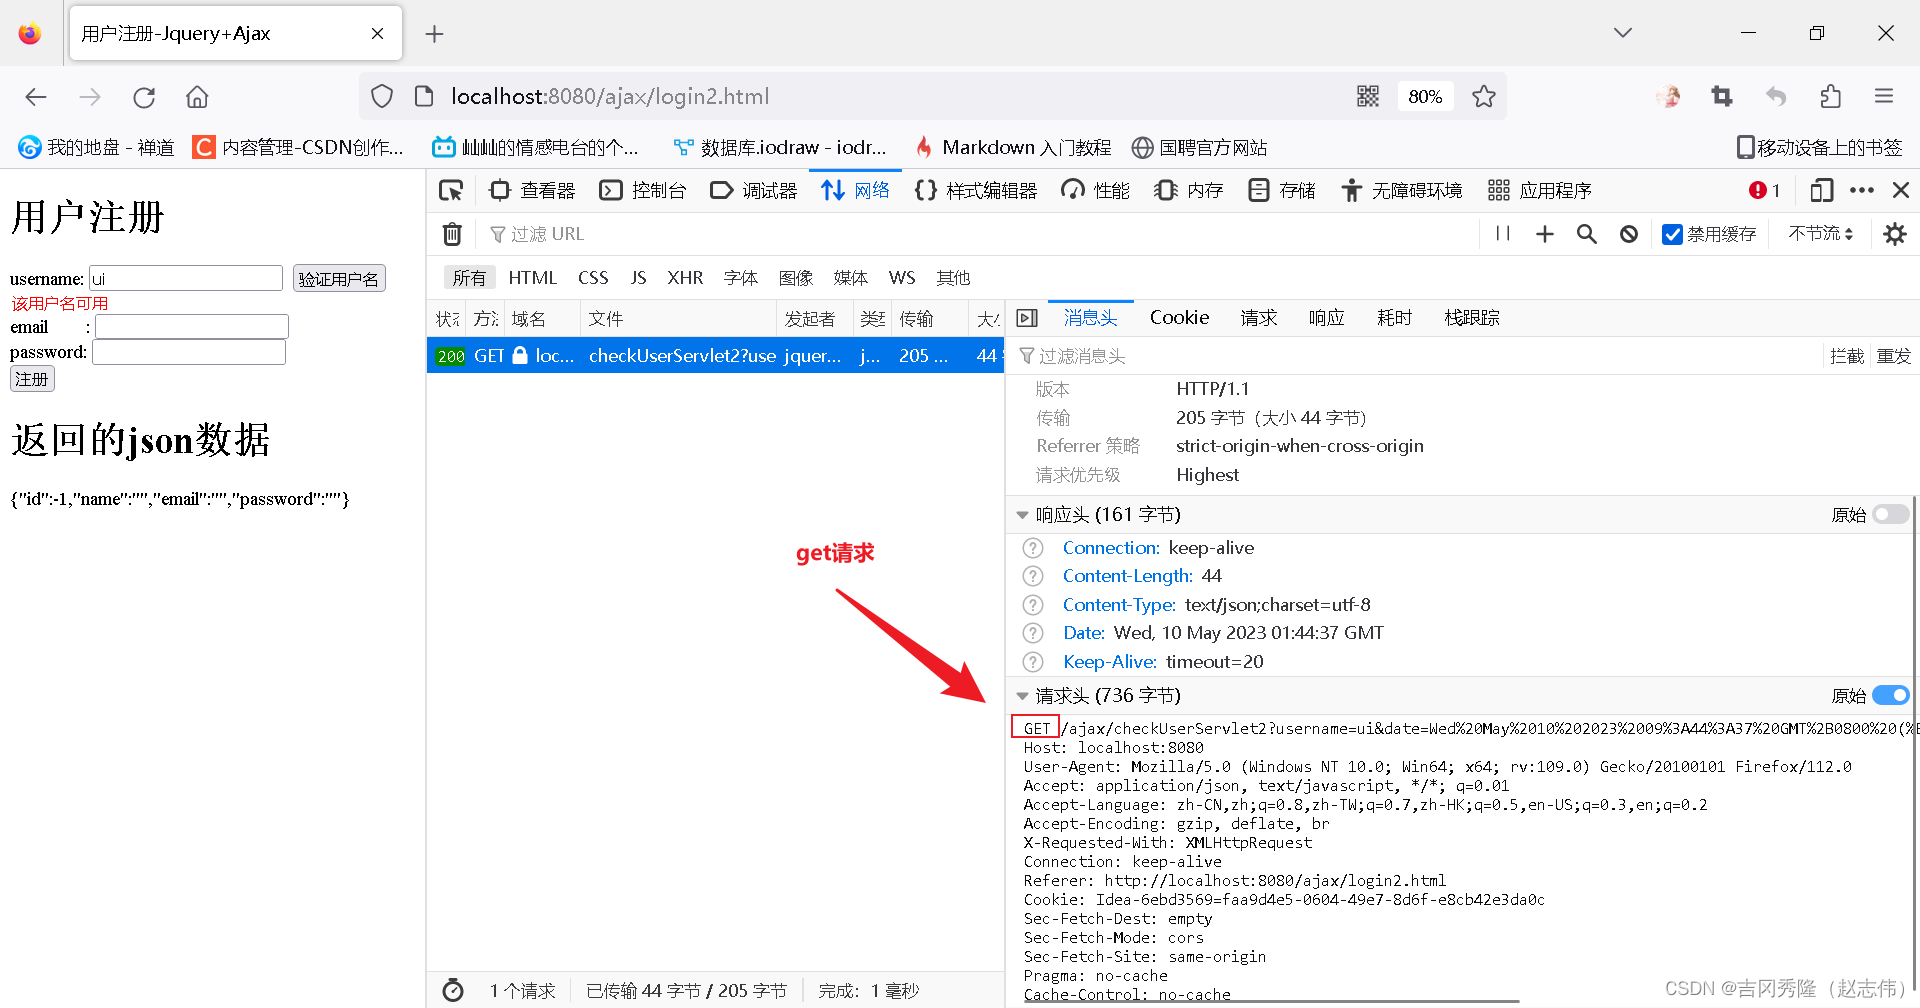
Task: Click the element picker icon in devtools
Action: [x=451, y=190]
